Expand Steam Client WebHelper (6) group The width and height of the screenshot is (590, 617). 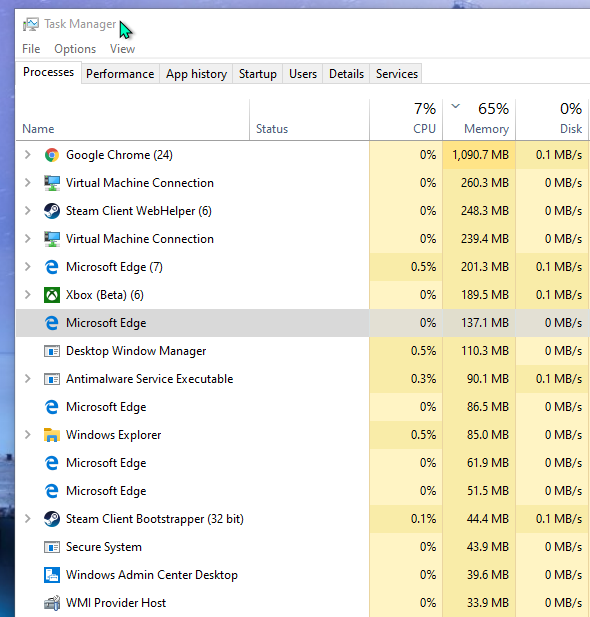click(x=28, y=211)
